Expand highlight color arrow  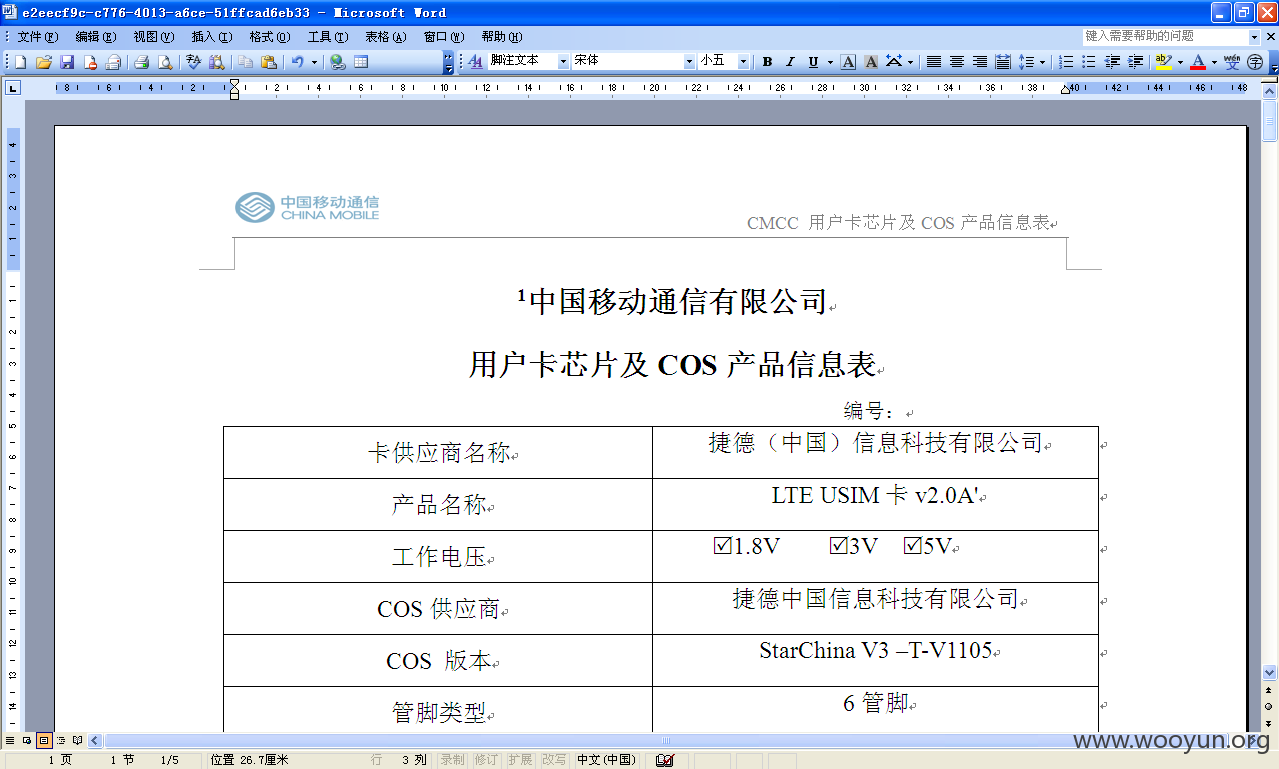[x=1179, y=62]
